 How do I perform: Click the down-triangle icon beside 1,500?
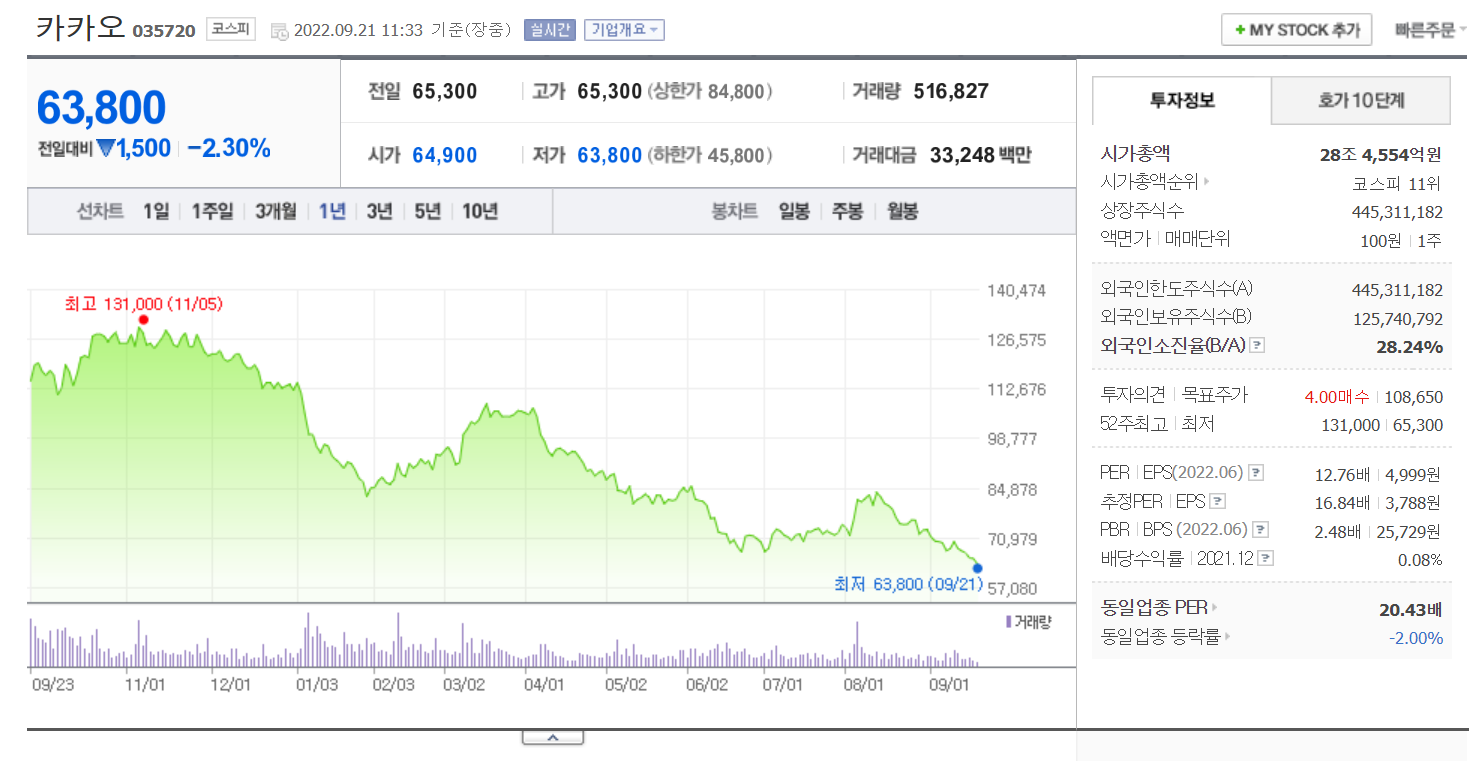coord(106,149)
